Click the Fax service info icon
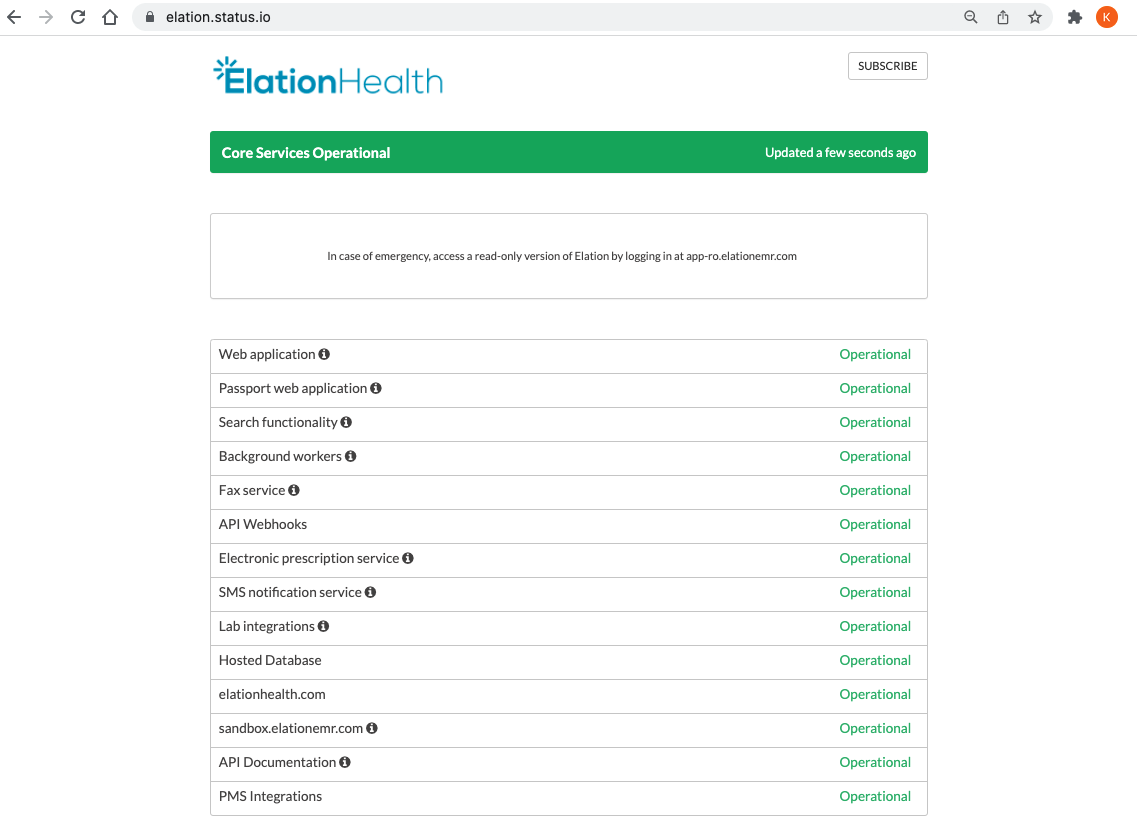Image resolution: width=1137 pixels, height=825 pixels. click(x=293, y=489)
